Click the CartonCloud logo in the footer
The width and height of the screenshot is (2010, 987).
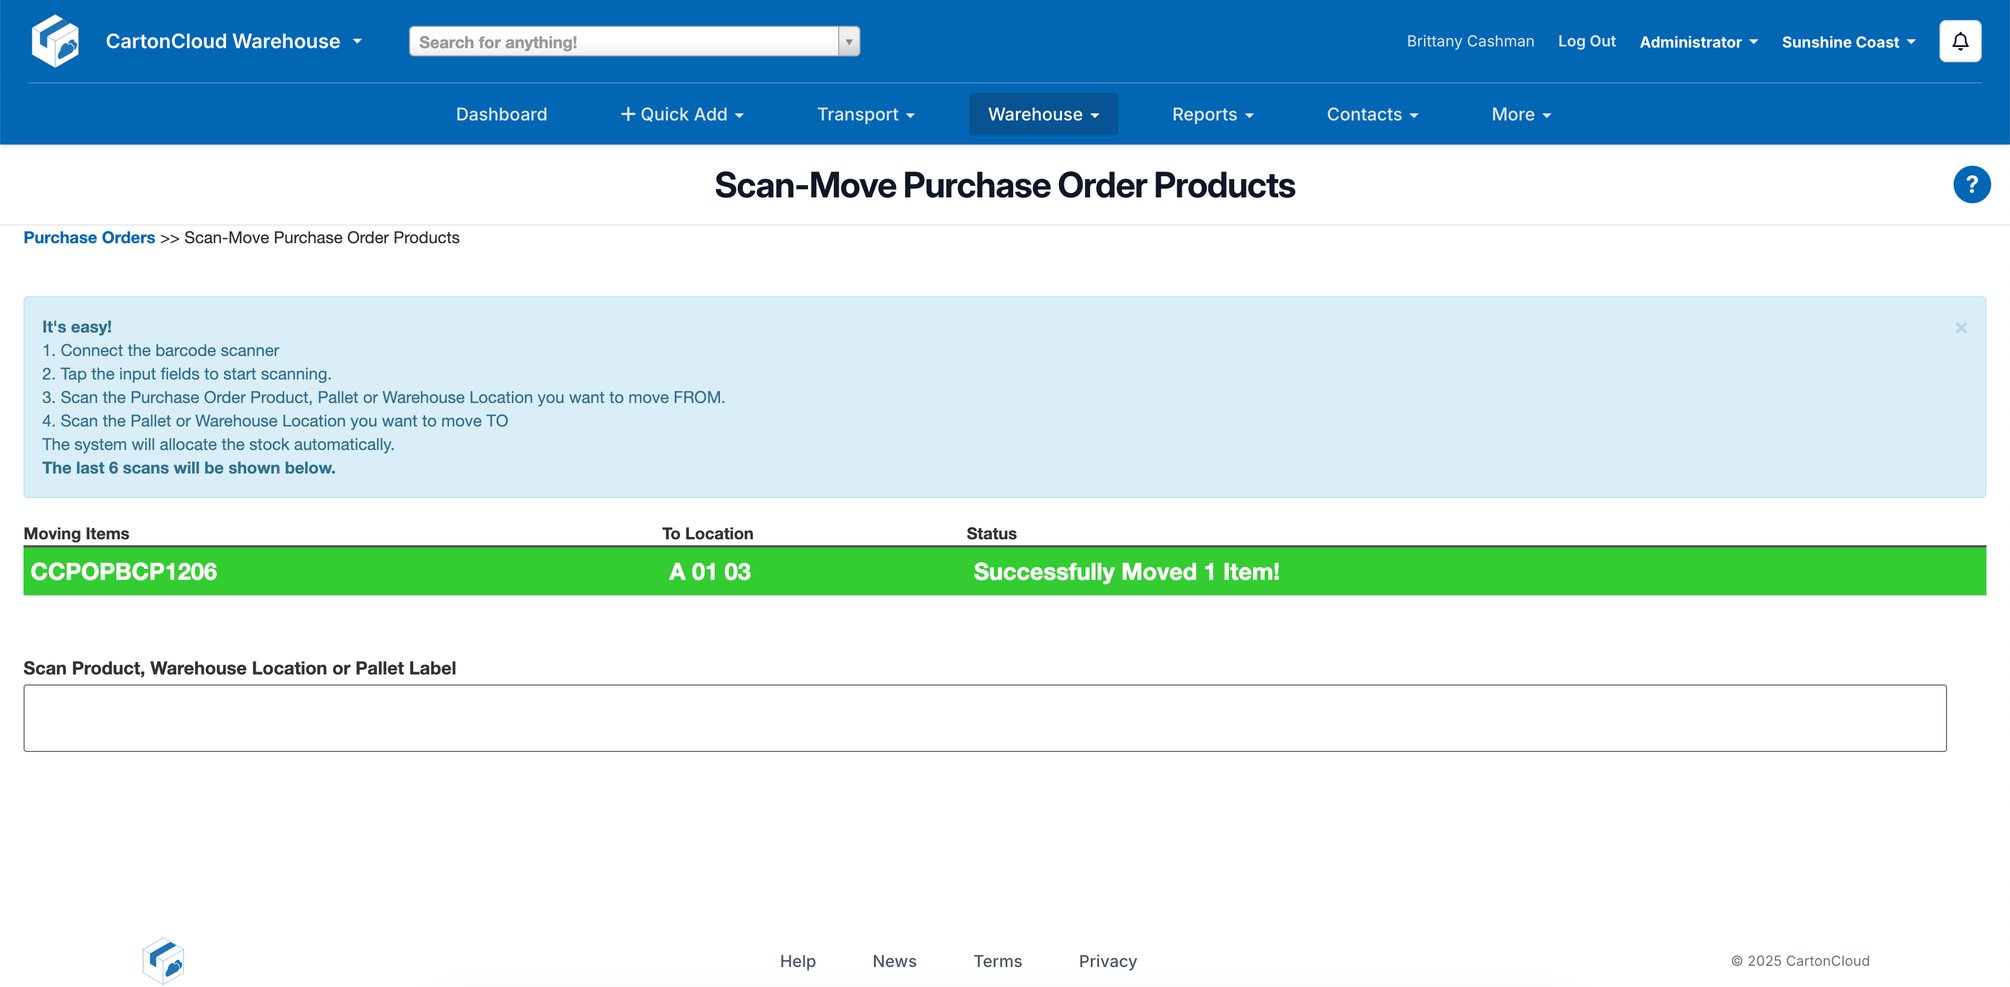pos(163,961)
